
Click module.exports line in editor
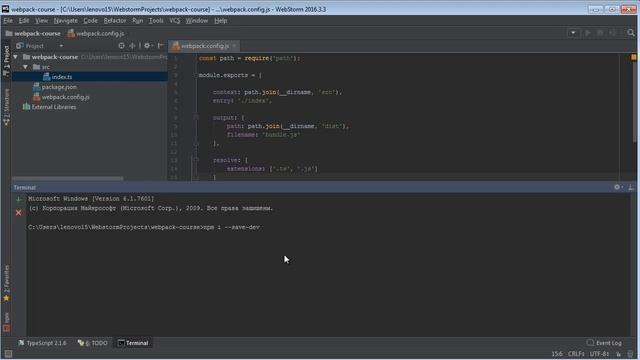pyautogui.click(x=230, y=76)
